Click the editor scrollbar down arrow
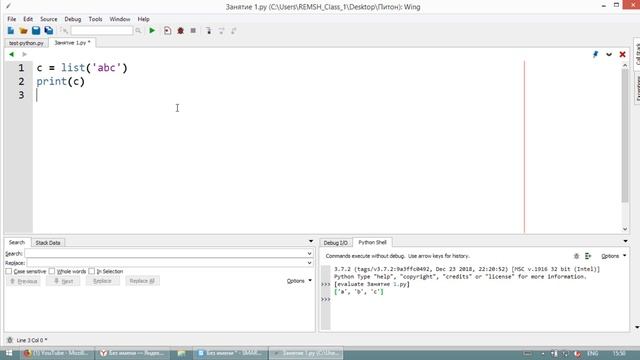Image resolution: width=640 pixels, height=360 pixels. [625, 229]
